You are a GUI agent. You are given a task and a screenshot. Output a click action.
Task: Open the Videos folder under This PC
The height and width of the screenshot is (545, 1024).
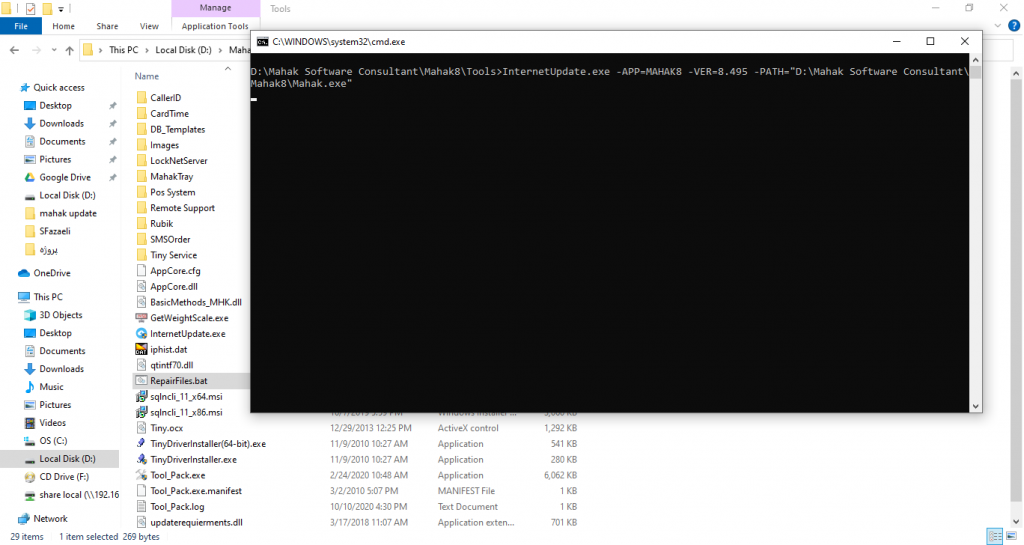(x=52, y=422)
